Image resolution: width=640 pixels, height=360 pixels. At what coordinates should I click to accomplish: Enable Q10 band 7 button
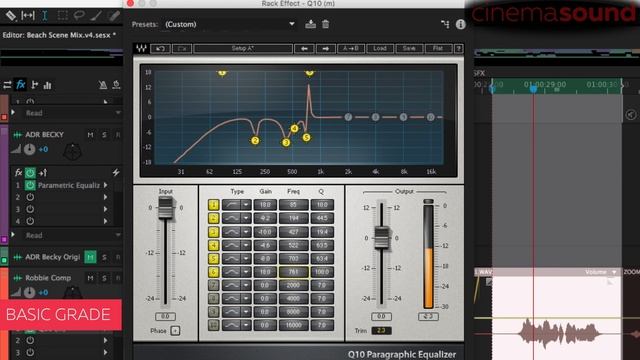(213, 285)
